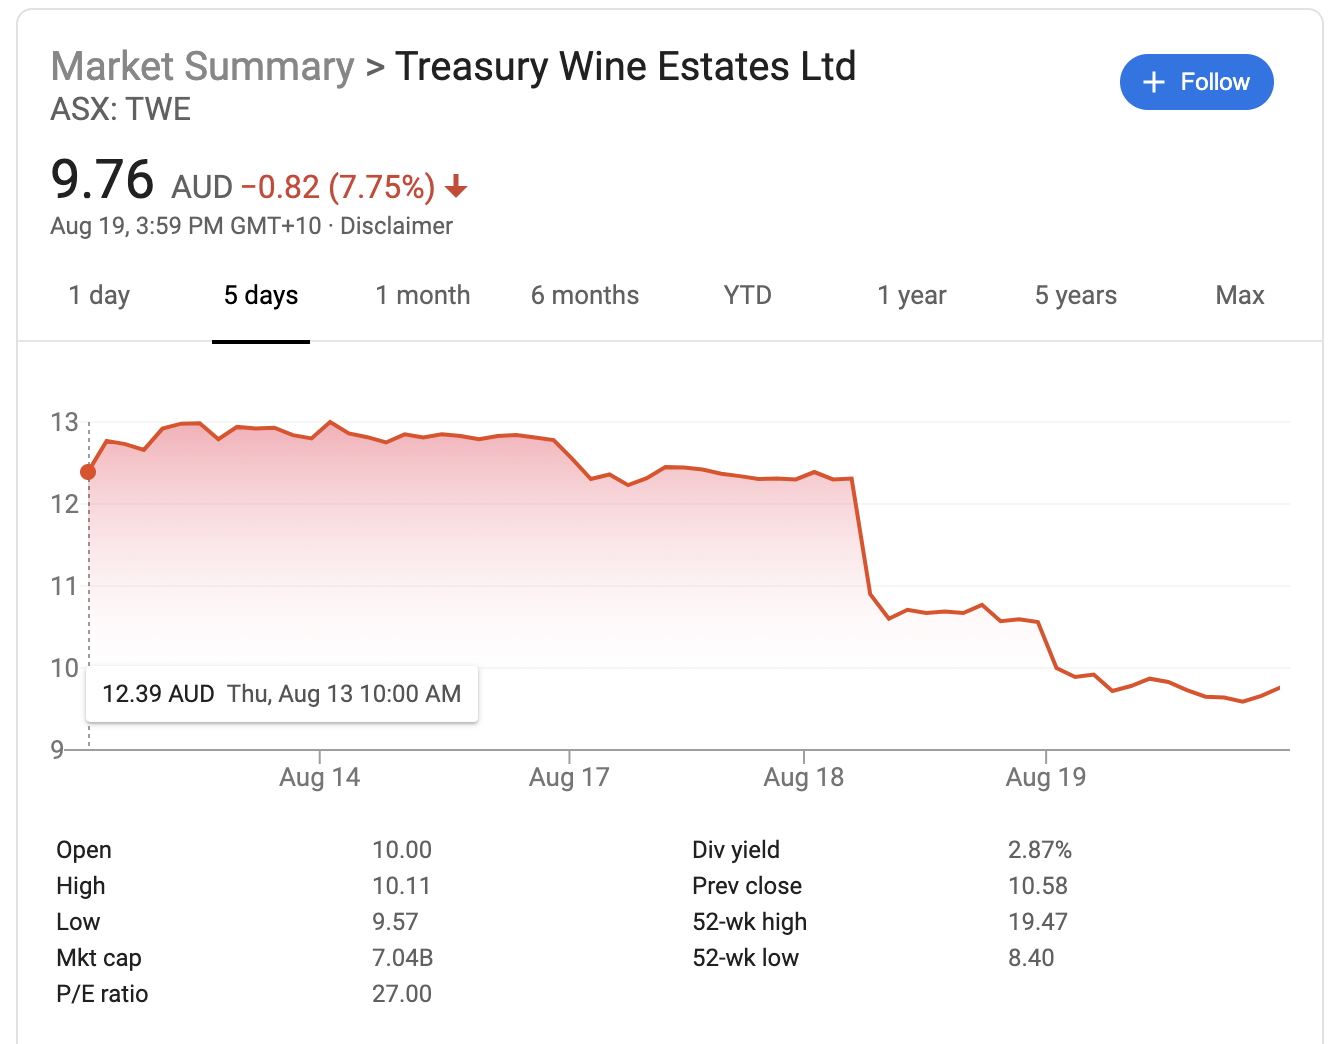Open the 5 years chart tab
The image size is (1334, 1044).
[x=1076, y=296]
